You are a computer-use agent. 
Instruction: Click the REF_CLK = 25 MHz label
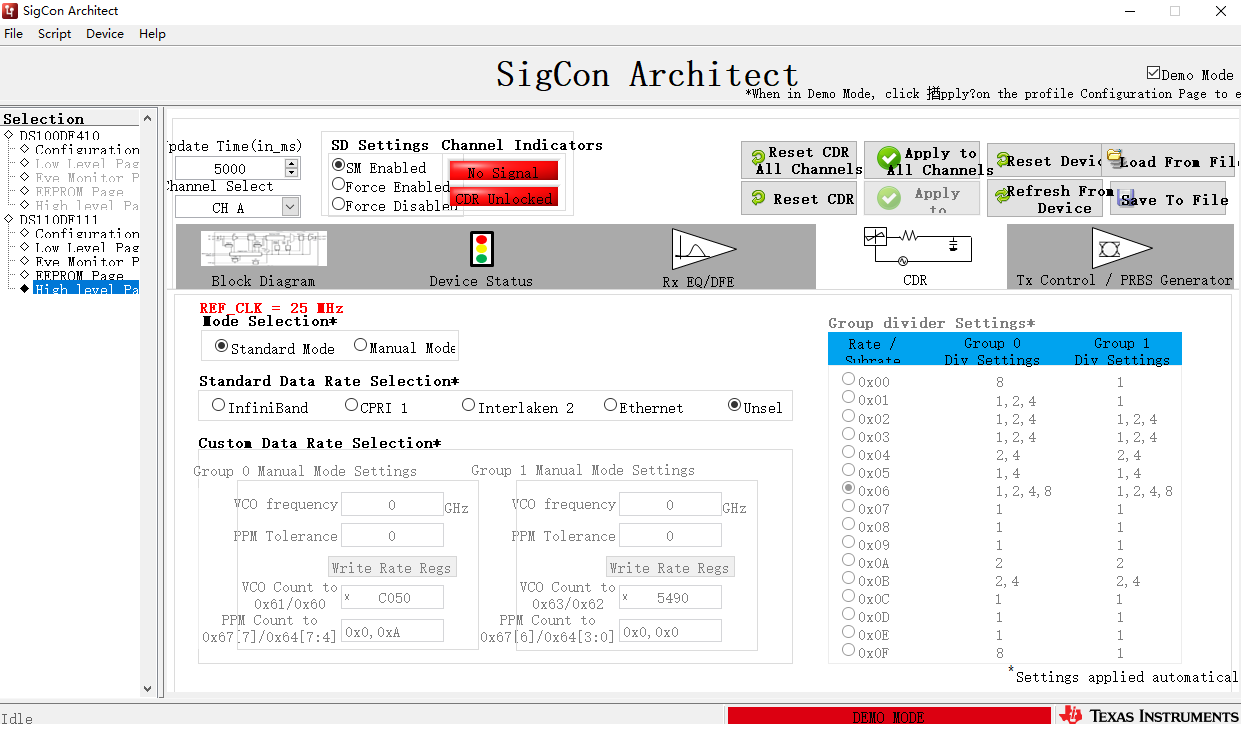(x=271, y=308)
